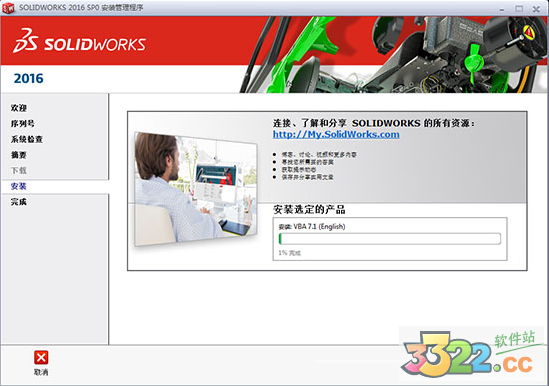The height and width of the screenshot is (386, 549).
Task: Close the installation manager window
Action: (536, 9)
